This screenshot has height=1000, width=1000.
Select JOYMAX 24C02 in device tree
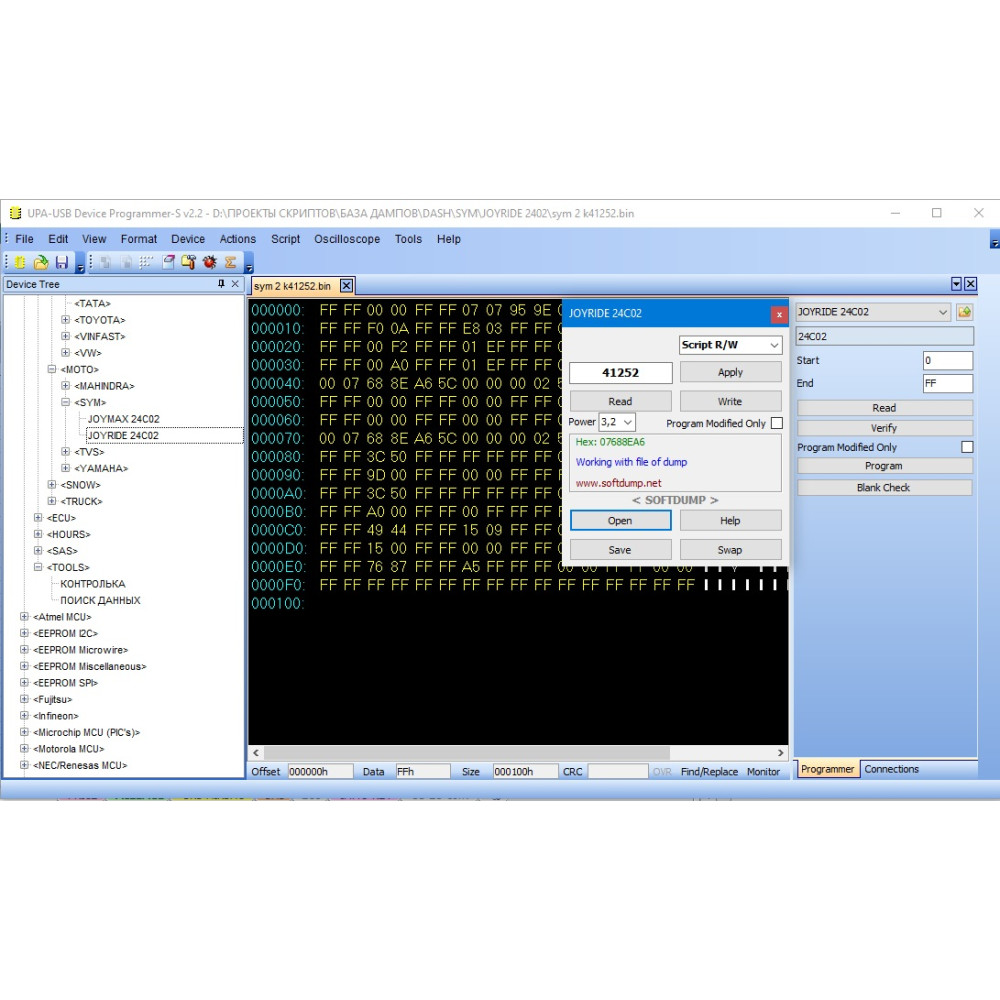coord(124,419)
